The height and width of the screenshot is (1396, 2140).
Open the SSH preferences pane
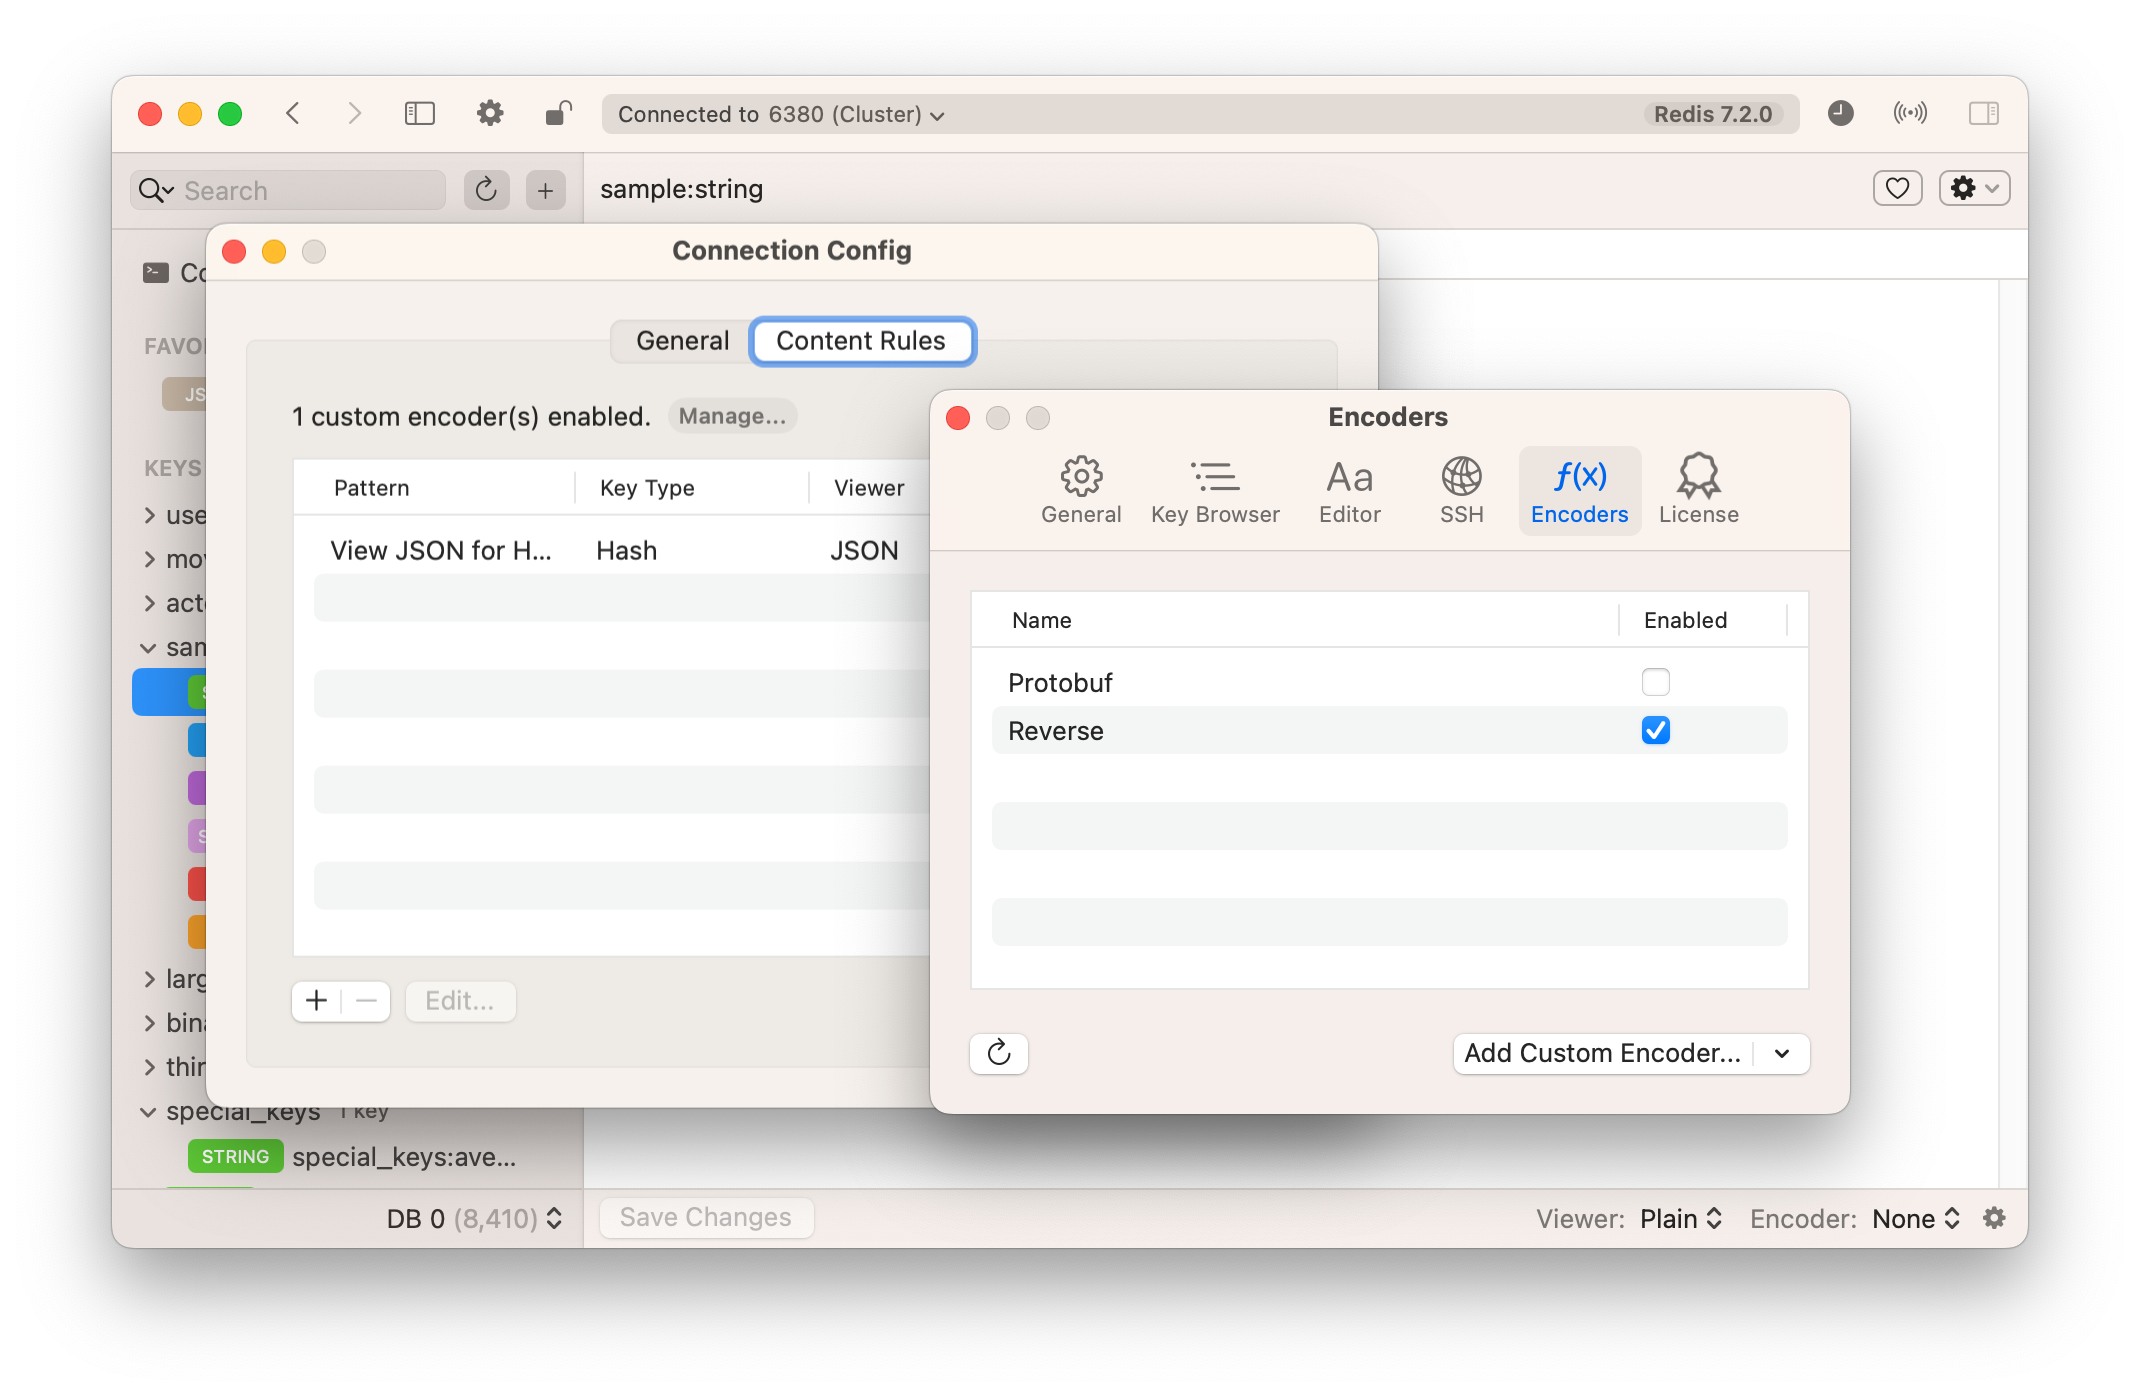coord(1461,491)
